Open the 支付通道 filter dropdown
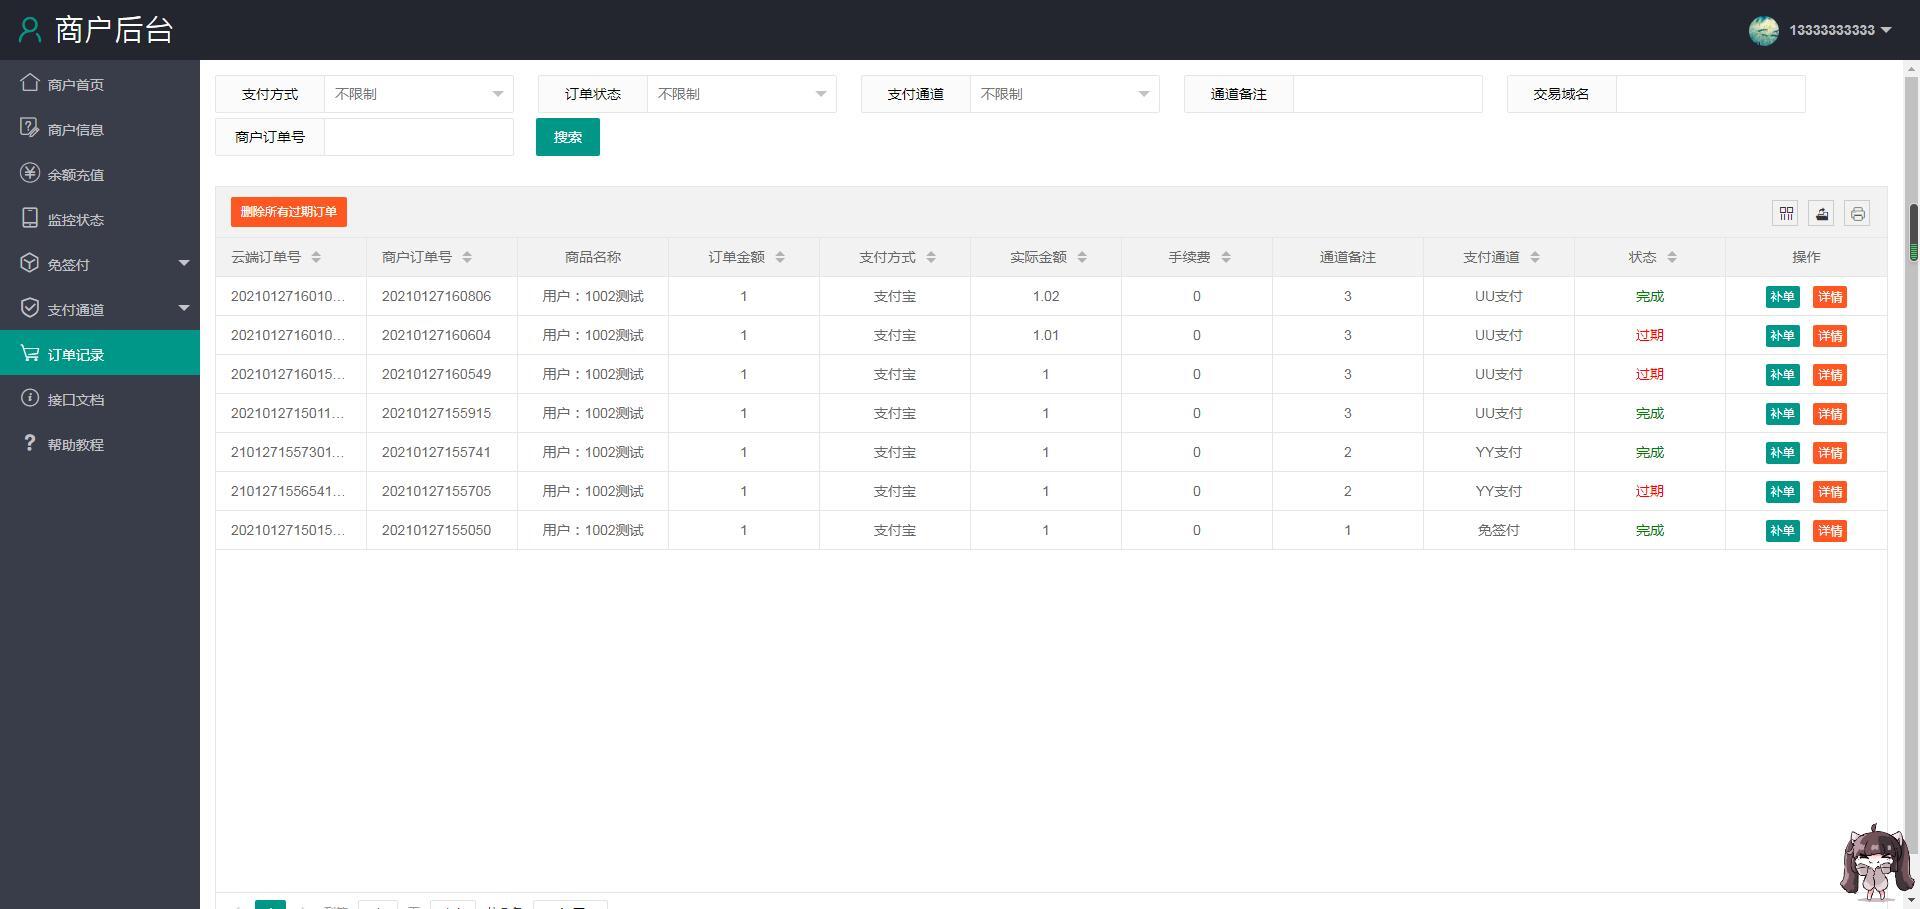The height and width of the screenshot is (909, 1920). tap(1064, 94)
